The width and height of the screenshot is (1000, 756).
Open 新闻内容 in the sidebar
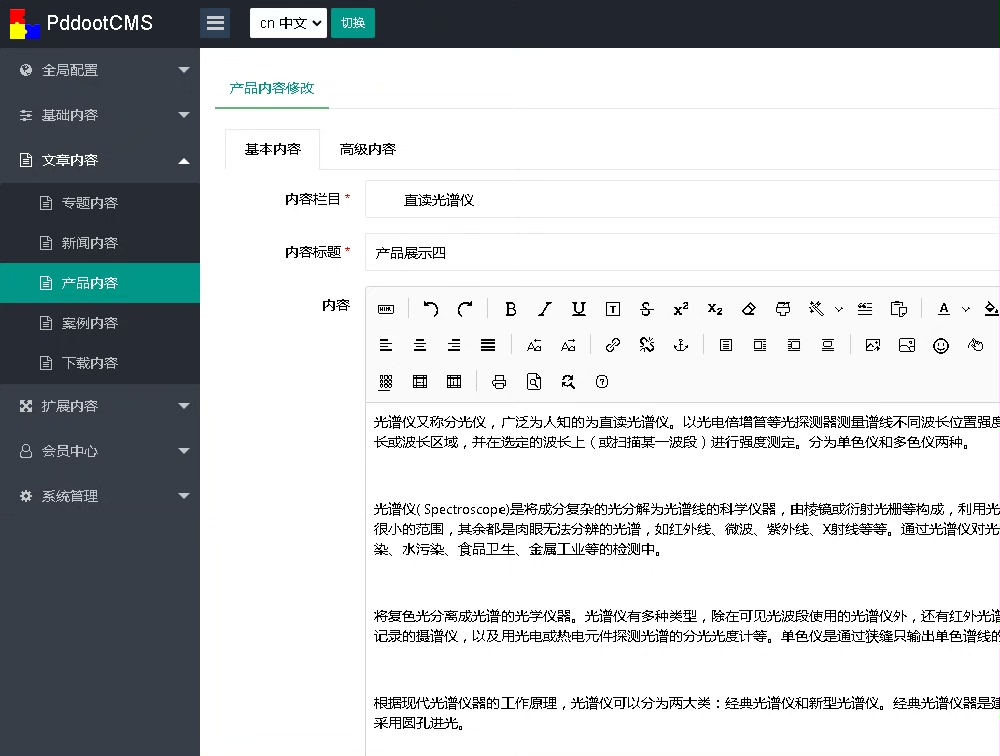click(90, 243)
